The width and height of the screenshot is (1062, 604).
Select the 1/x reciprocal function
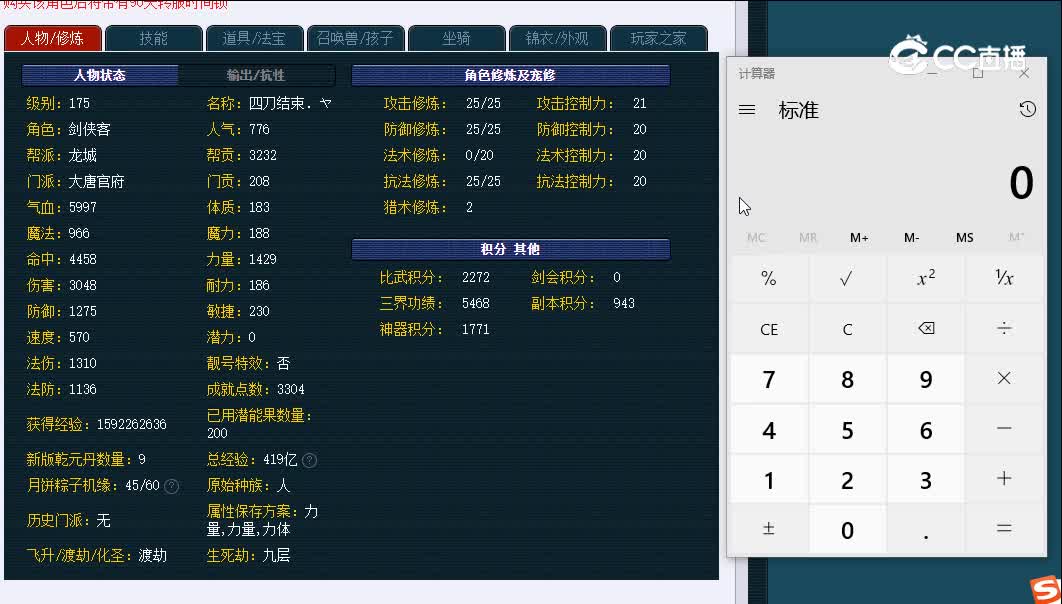pyautogui.click(x=1003, y=278)
